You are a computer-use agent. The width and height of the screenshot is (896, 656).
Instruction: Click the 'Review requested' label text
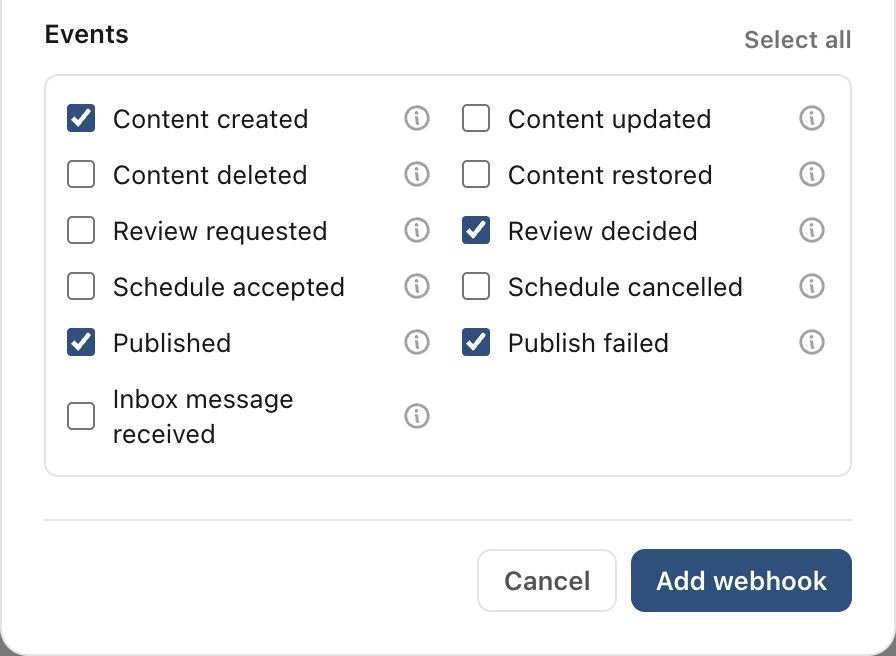tap(220, 231)
